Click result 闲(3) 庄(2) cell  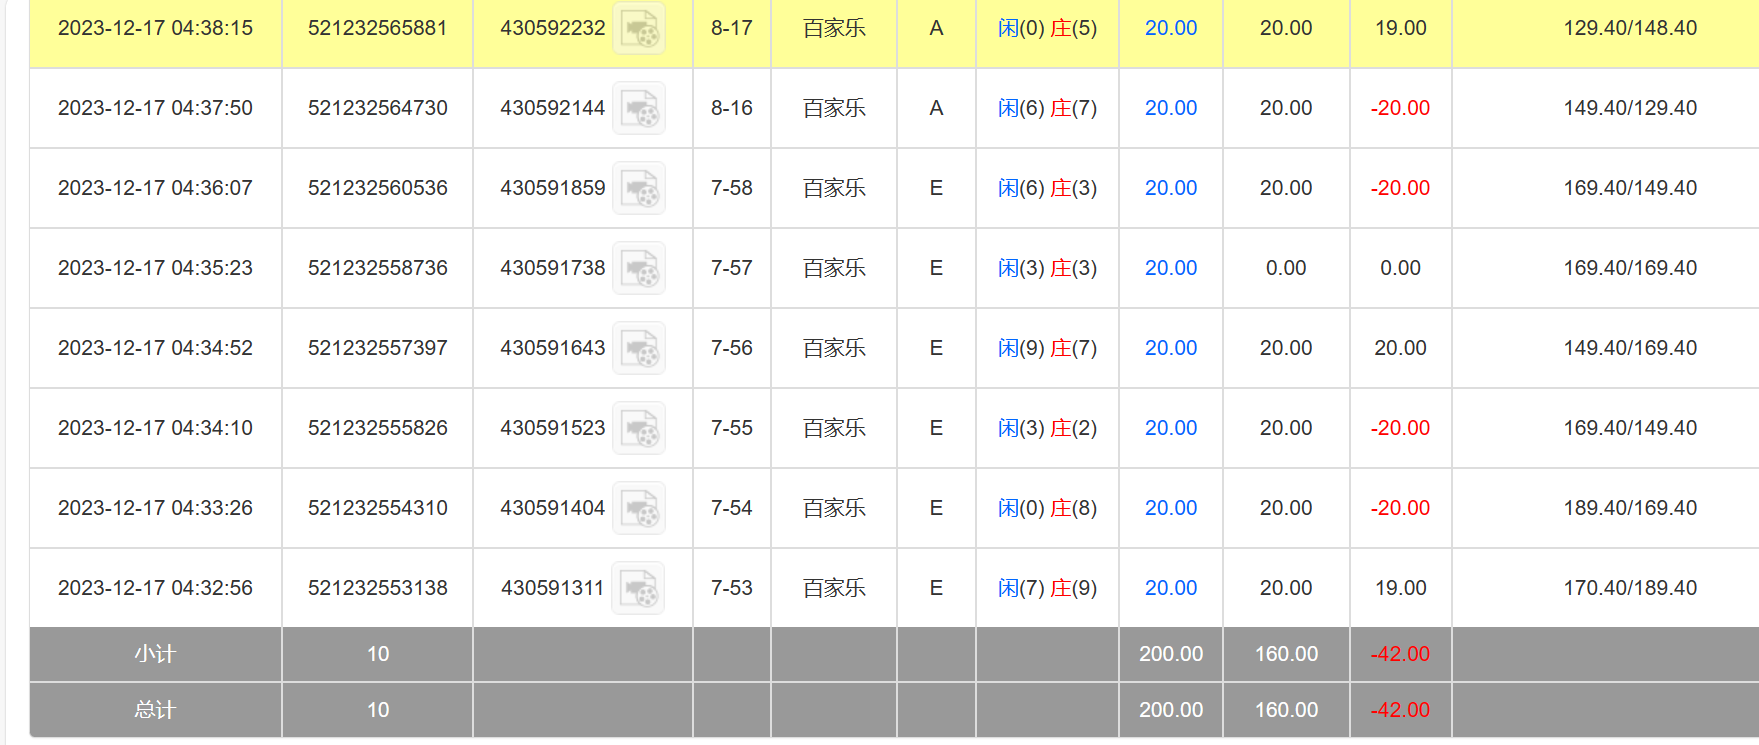(1047, 428)
